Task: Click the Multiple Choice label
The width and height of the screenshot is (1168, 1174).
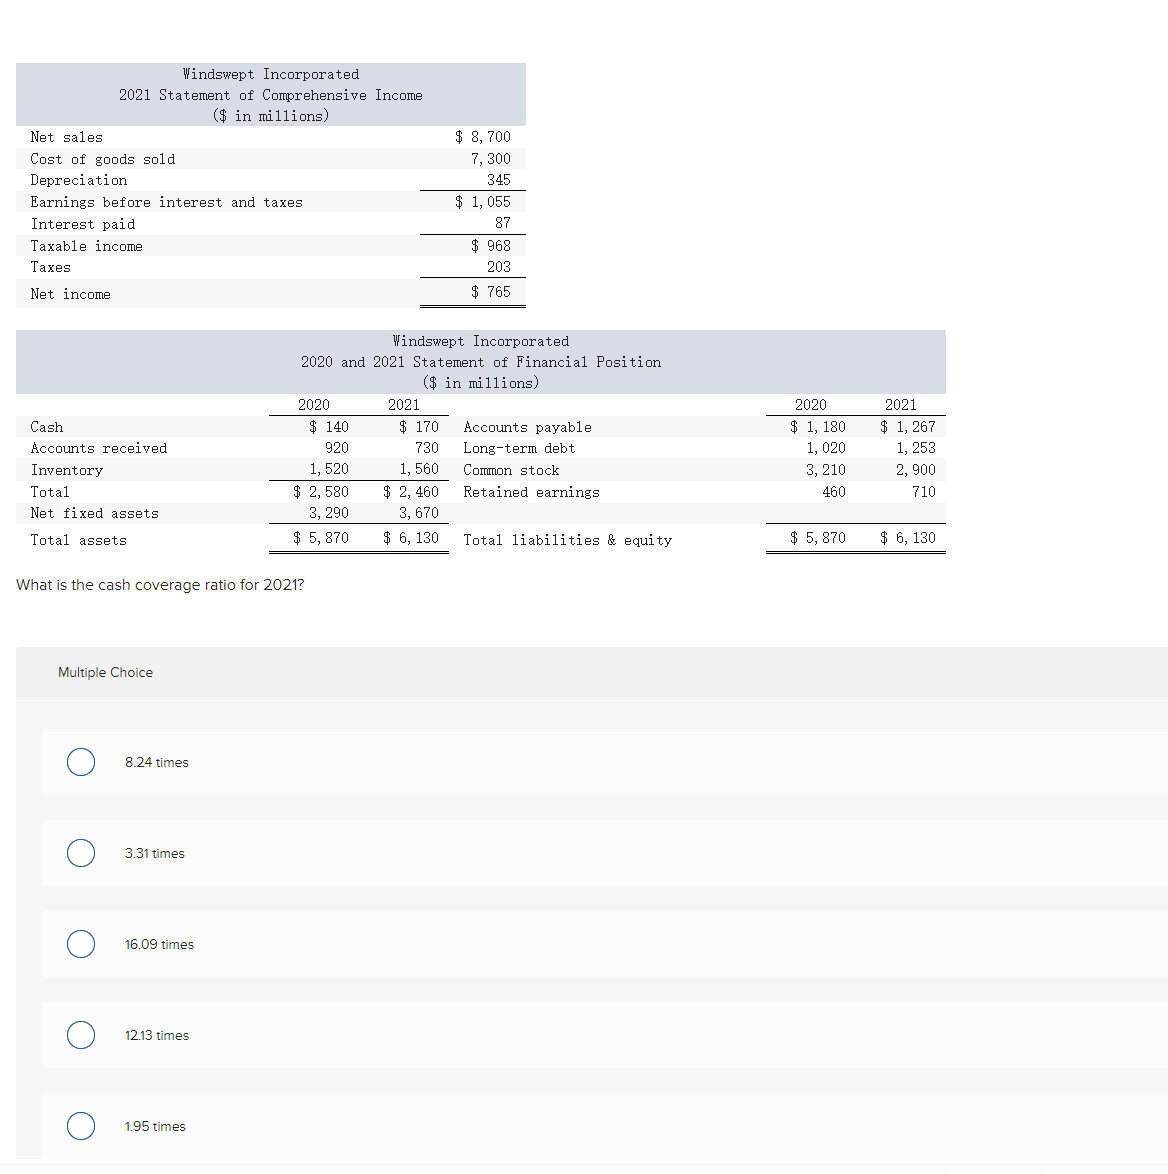Action: [x=105, y=672]
